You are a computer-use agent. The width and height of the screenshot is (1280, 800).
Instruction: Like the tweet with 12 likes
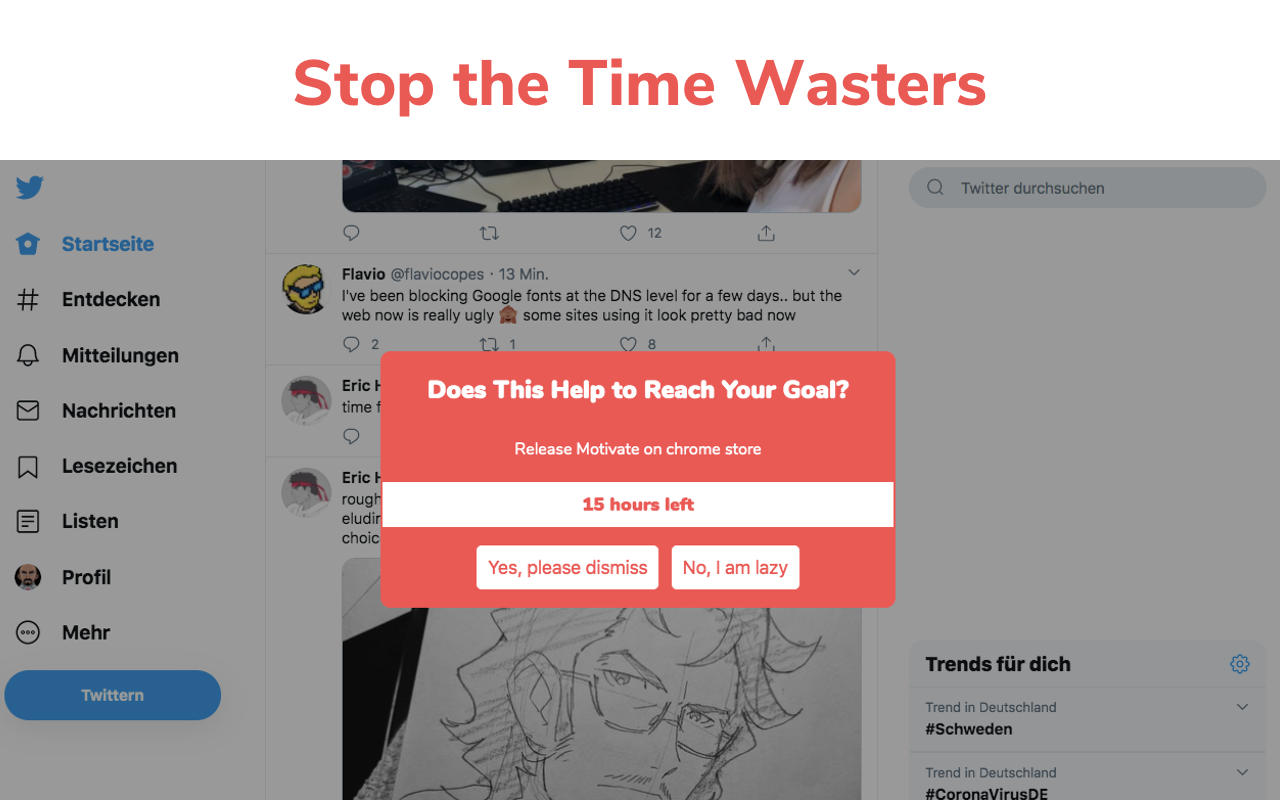[x=628, y=233]
